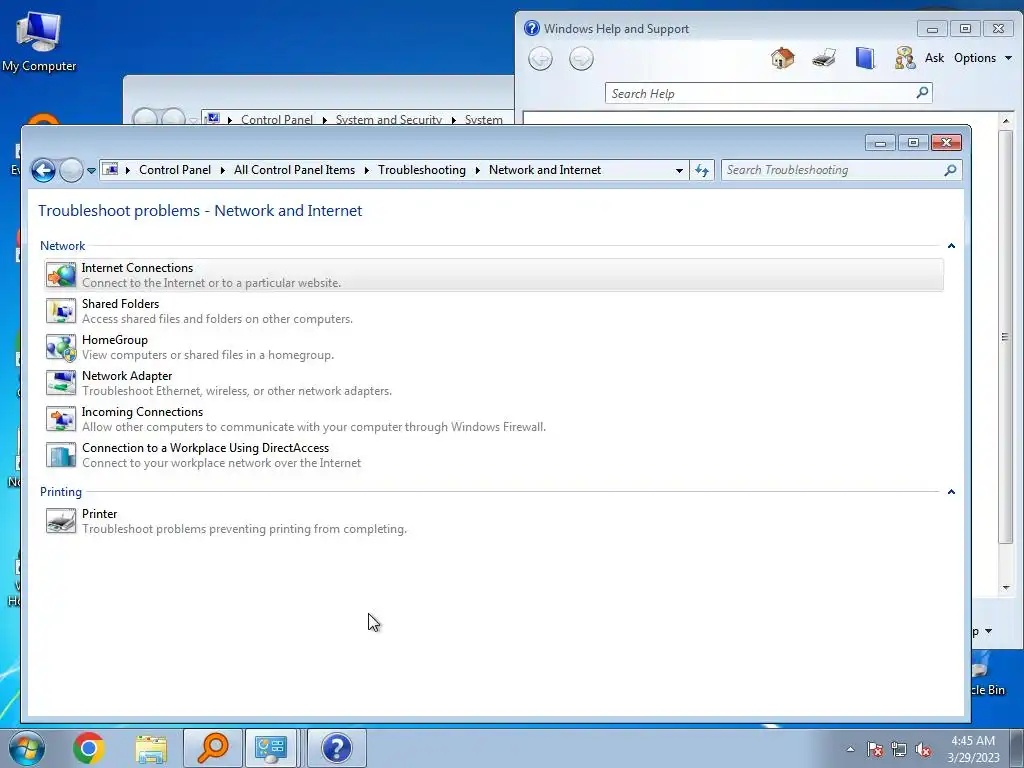Open the Windows Start menu
Screen dimensions: 1024x768
pos(26,748)
